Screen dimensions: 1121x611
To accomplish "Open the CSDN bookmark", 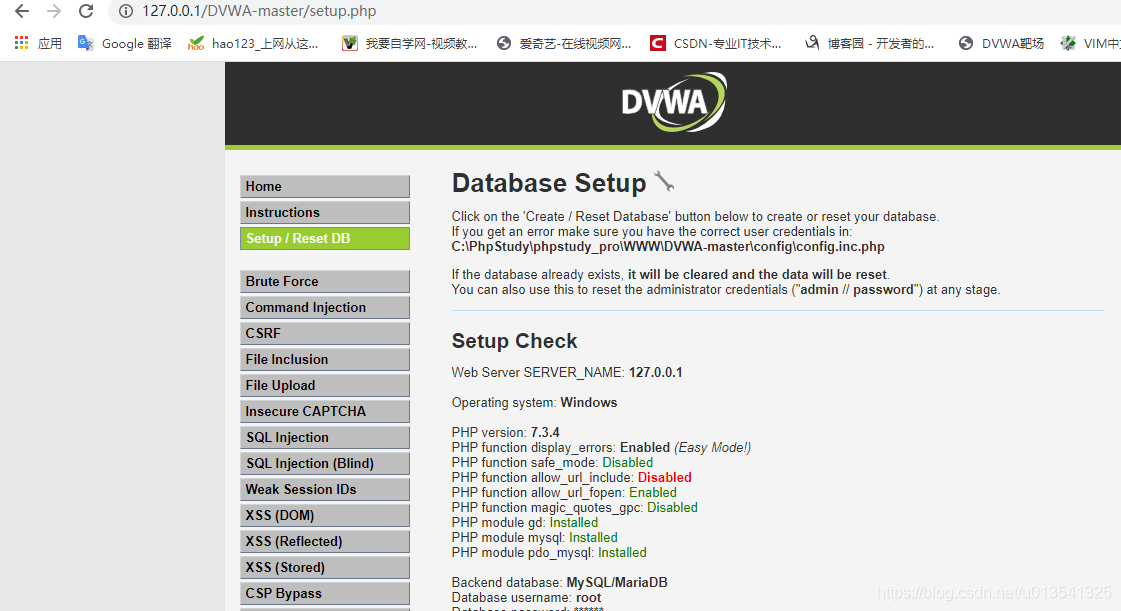I will click(x=715, y=43).
